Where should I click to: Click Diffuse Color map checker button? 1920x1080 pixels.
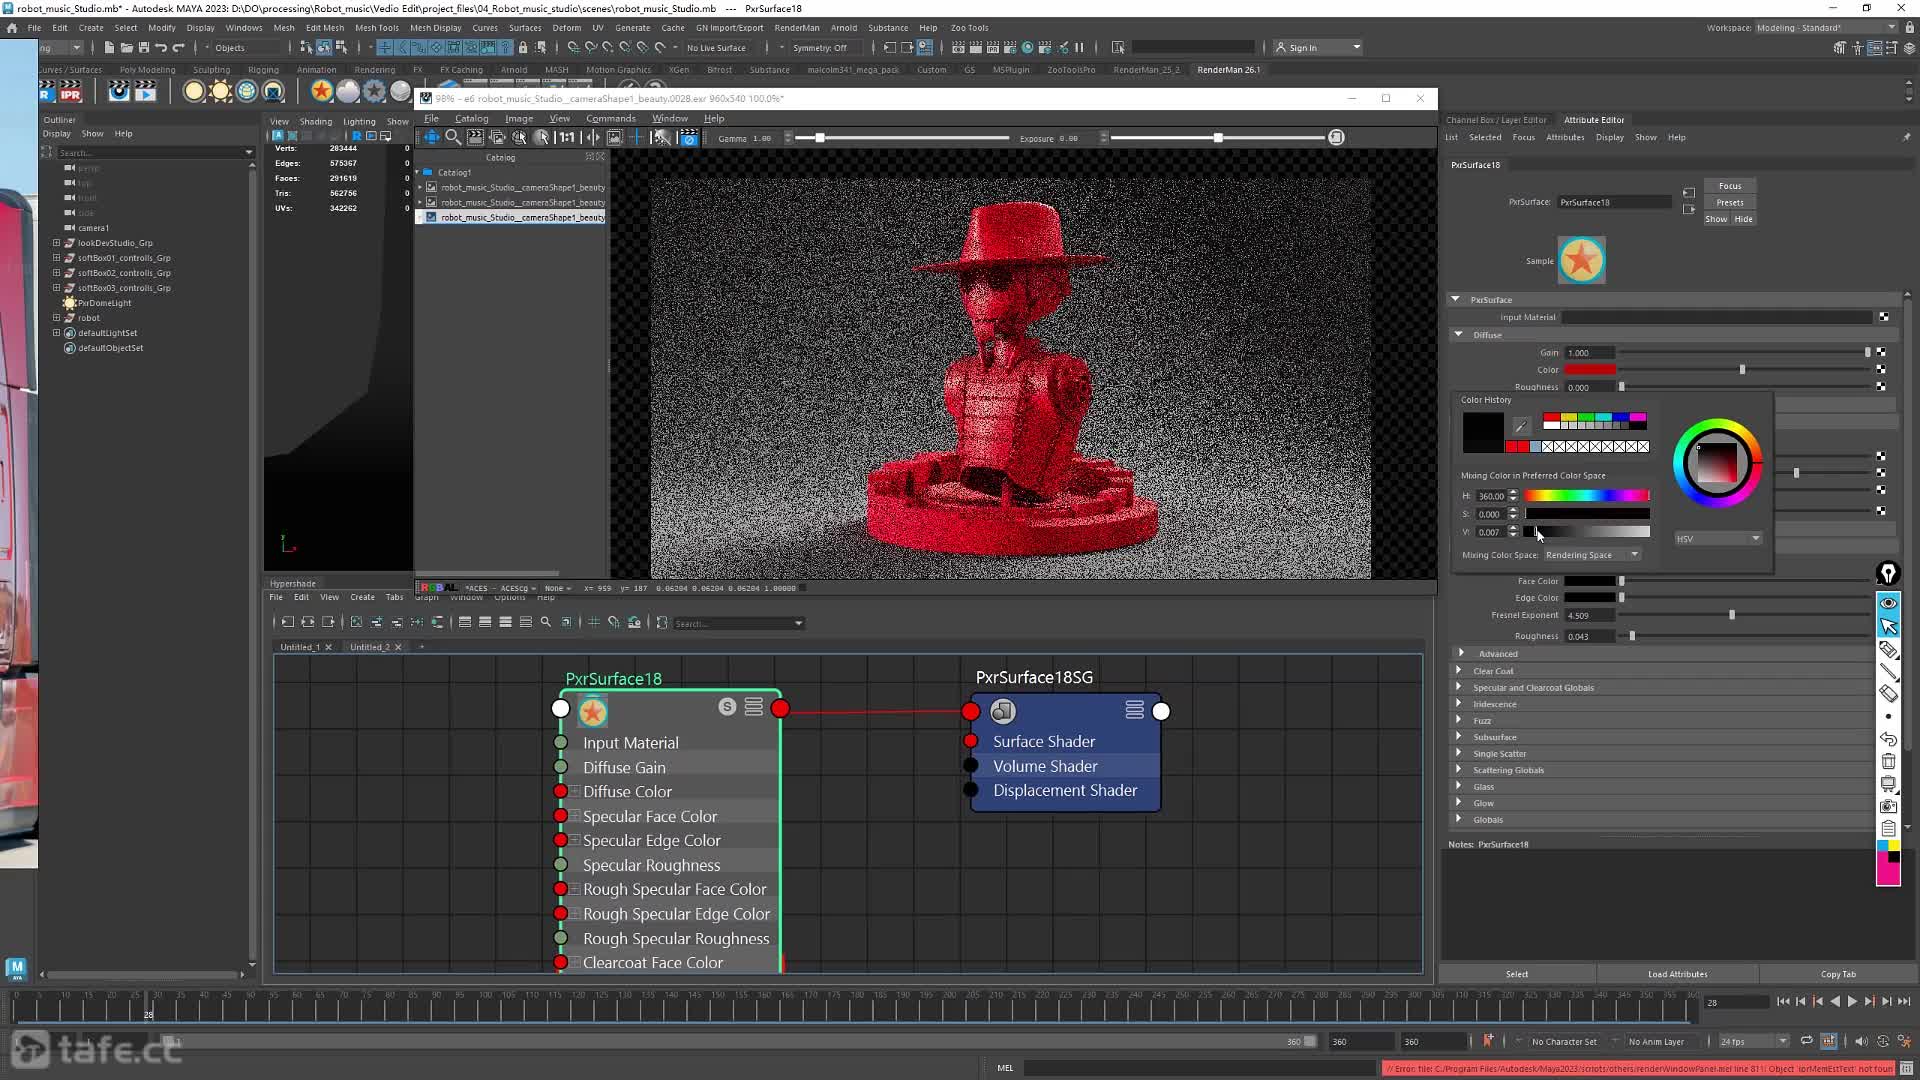point(1881,369)
